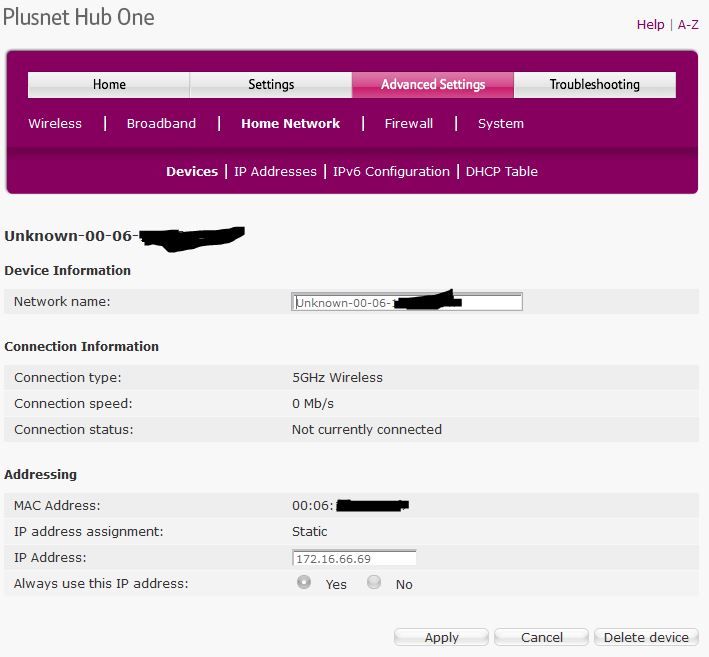Click the 5GHz Wireless connection type value
This screenshot has width=709, height=657.
[337, 378]
